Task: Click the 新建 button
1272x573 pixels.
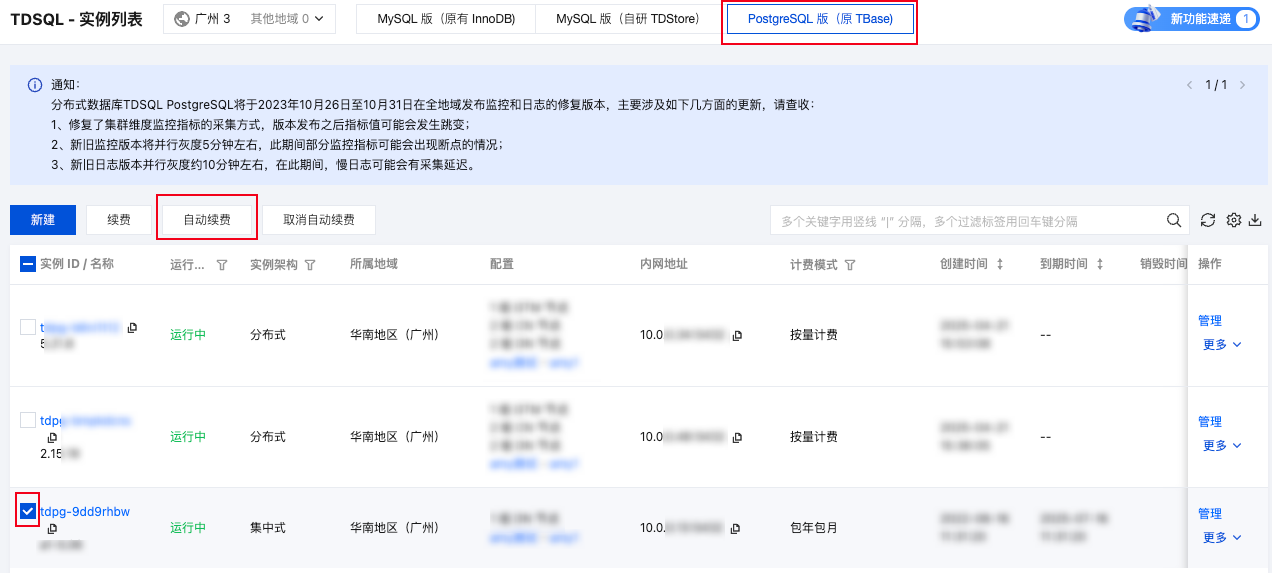Action: click(43, 220)
